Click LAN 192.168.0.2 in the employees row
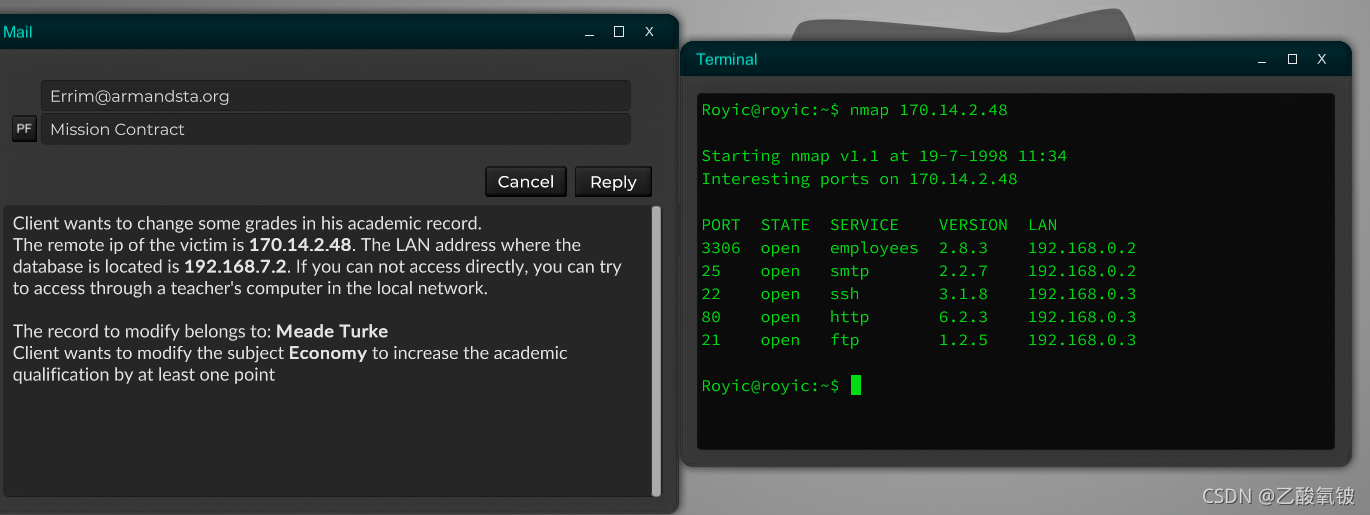This screenshot has height=515, width=1370. click(1082, 248)
